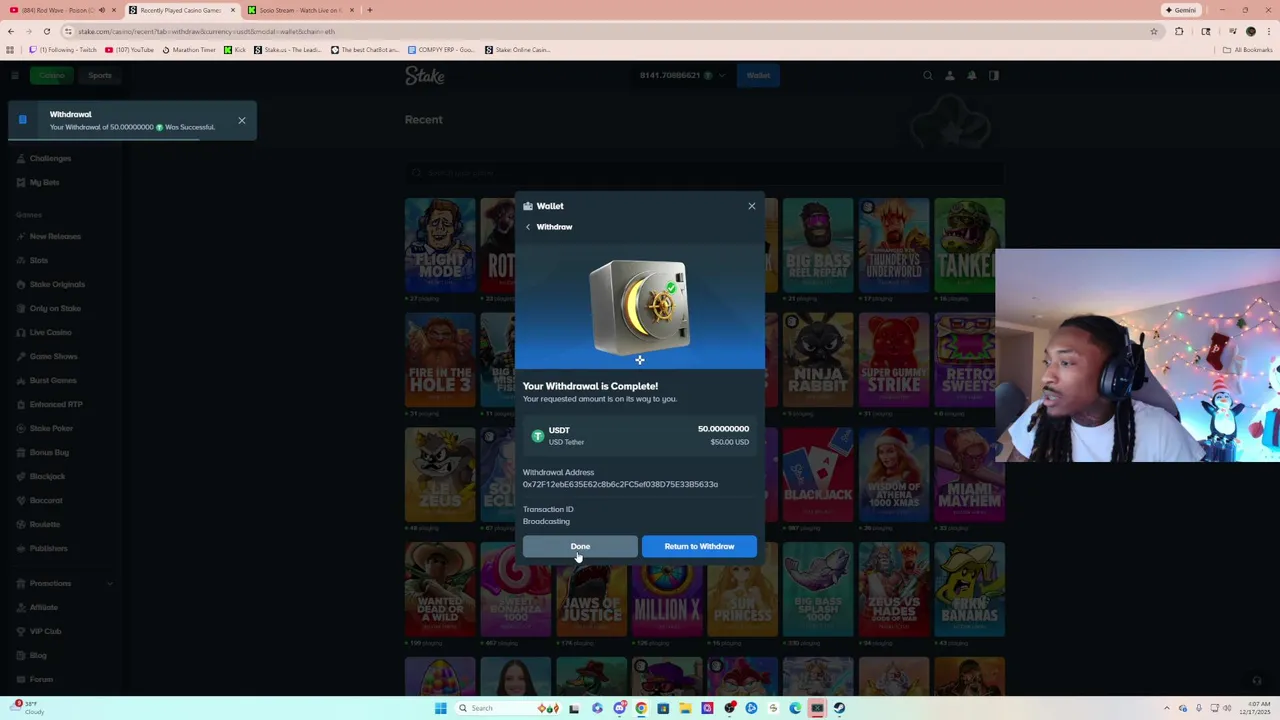Switch to the Sports section
The height and width of the screenshot is (720, 1280).
pyautogui.click(x=99, y=75)
